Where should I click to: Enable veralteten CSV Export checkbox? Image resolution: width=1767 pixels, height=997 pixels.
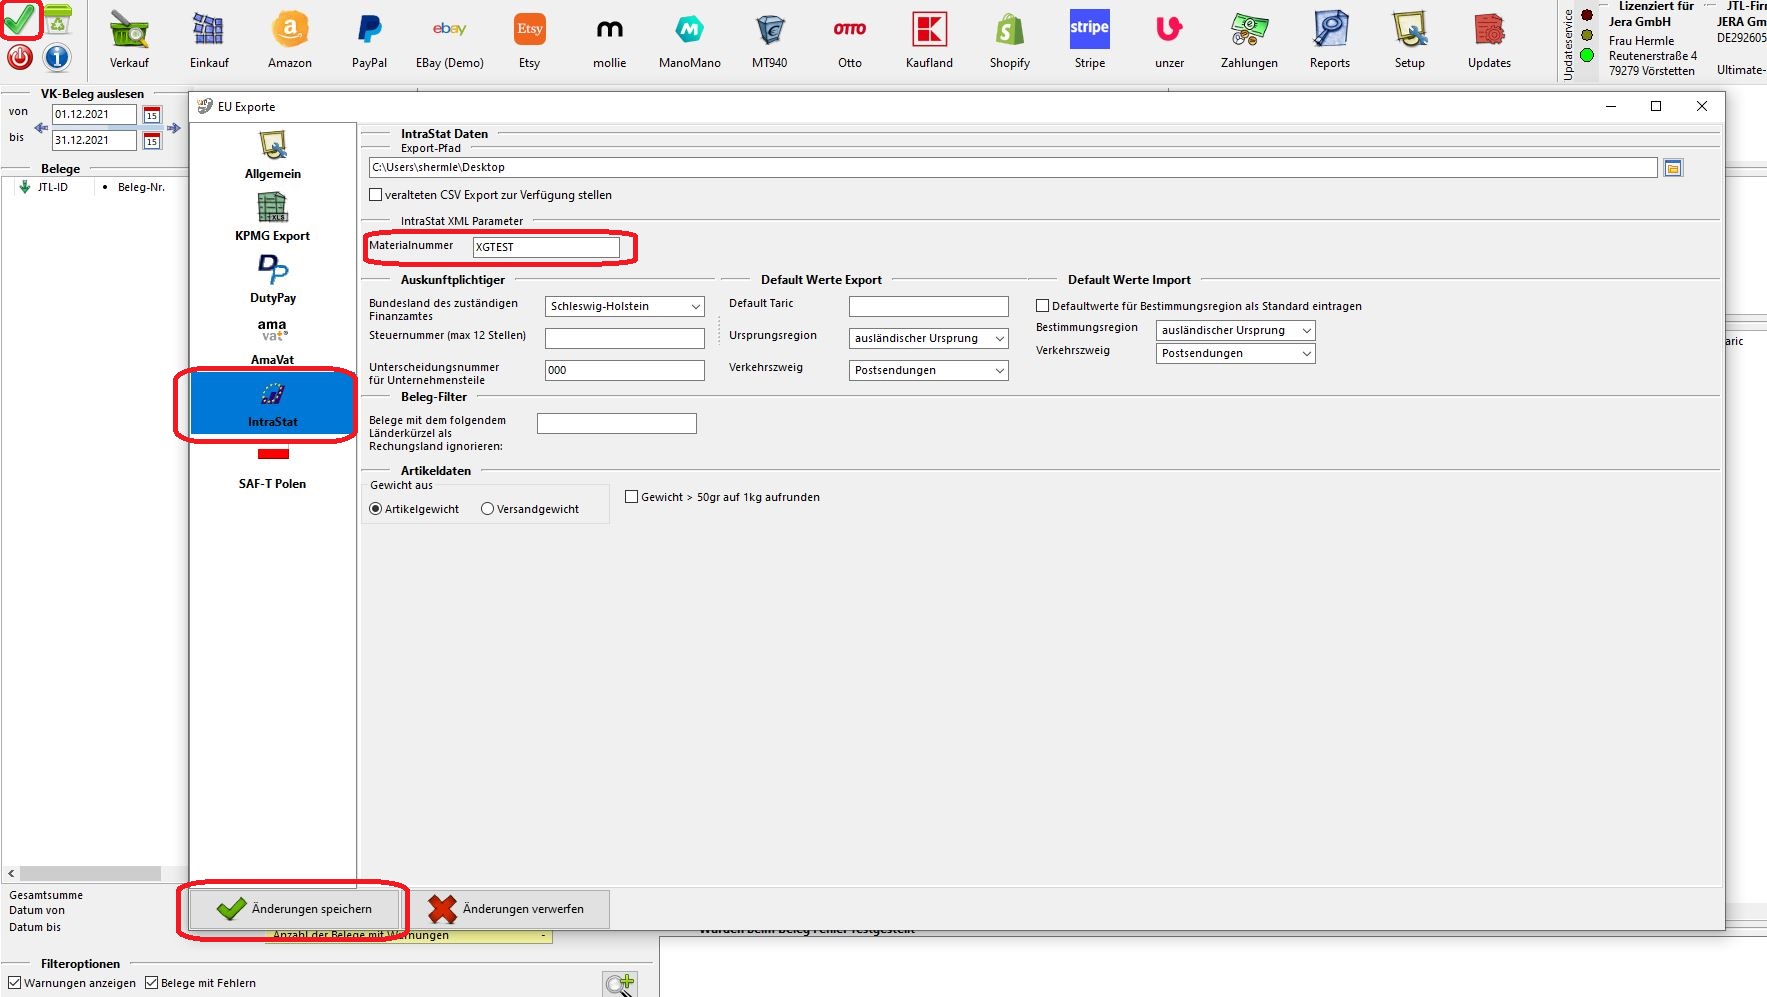pyautogui.click(x=376, y=195)
